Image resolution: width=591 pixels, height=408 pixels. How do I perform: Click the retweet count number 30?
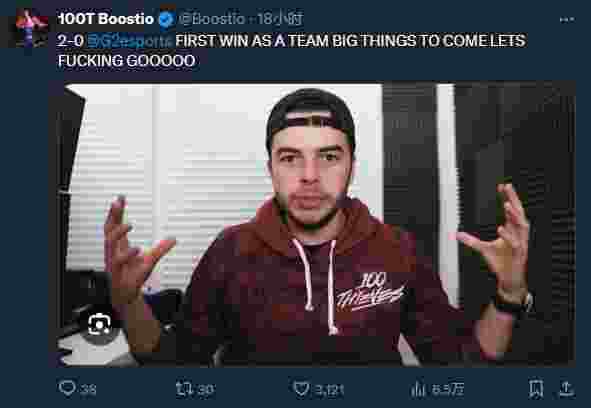point(206,389)
